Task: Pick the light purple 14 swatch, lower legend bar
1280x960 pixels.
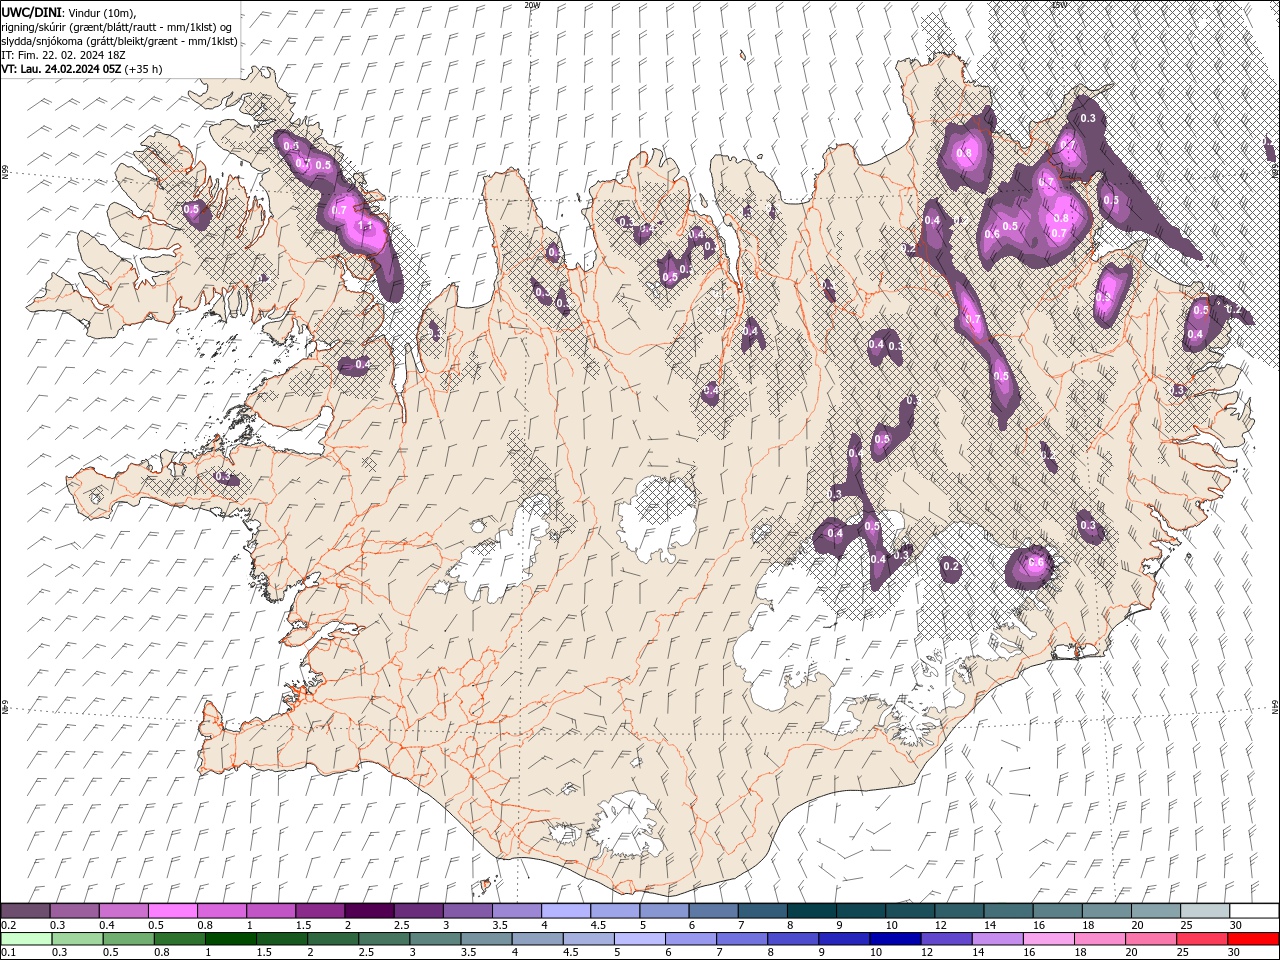Action: tap(996, 939)
